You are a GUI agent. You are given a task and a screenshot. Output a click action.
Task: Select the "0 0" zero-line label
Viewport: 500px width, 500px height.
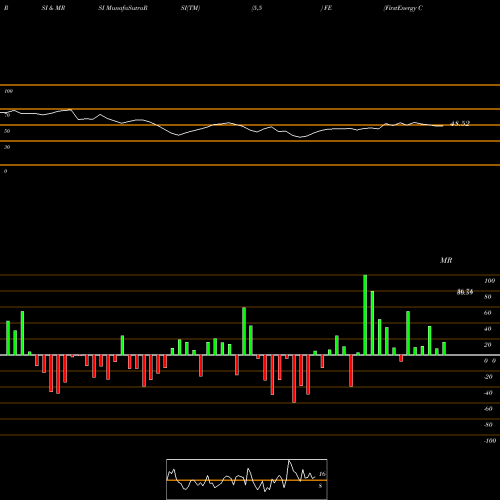pyautogui.click(x=490, y=361)
